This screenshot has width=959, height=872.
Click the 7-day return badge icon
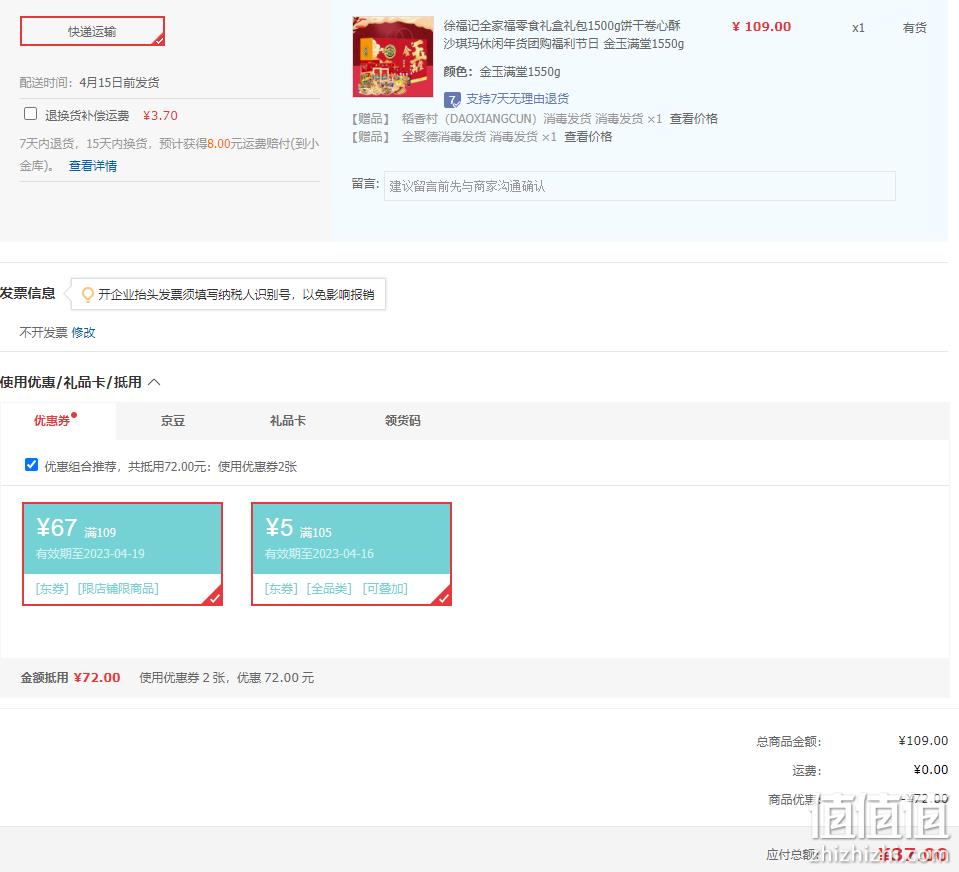[x=452, y=99]
